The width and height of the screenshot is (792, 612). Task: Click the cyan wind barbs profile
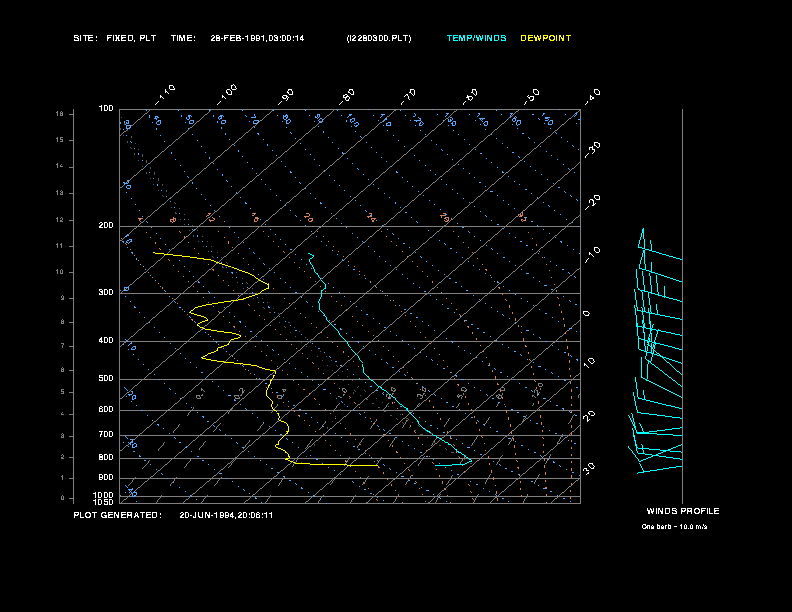click(x=655, y=351)
